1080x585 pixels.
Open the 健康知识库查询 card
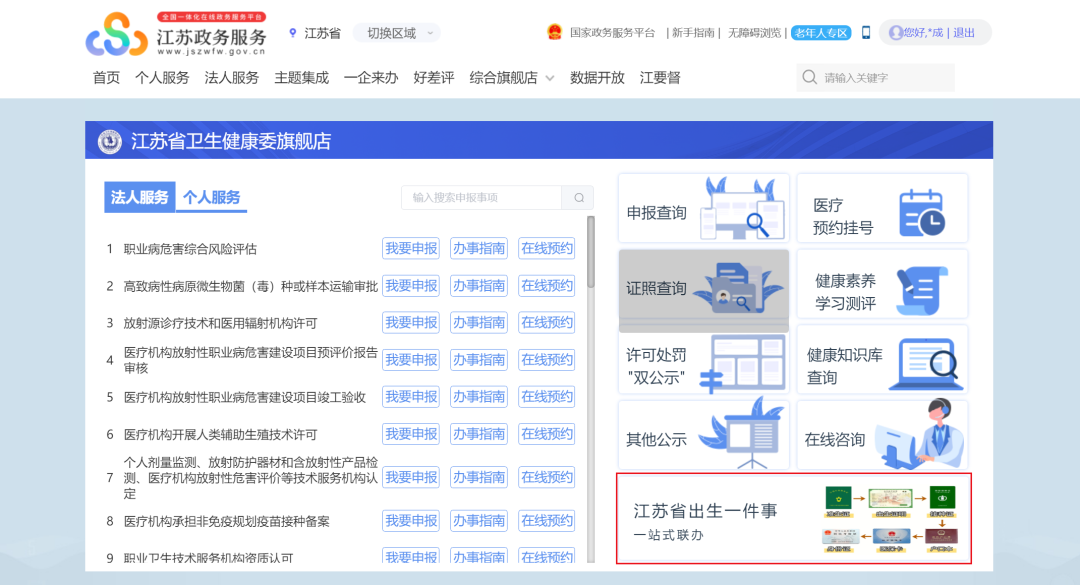pyautogui.click(x=882, y=360)
